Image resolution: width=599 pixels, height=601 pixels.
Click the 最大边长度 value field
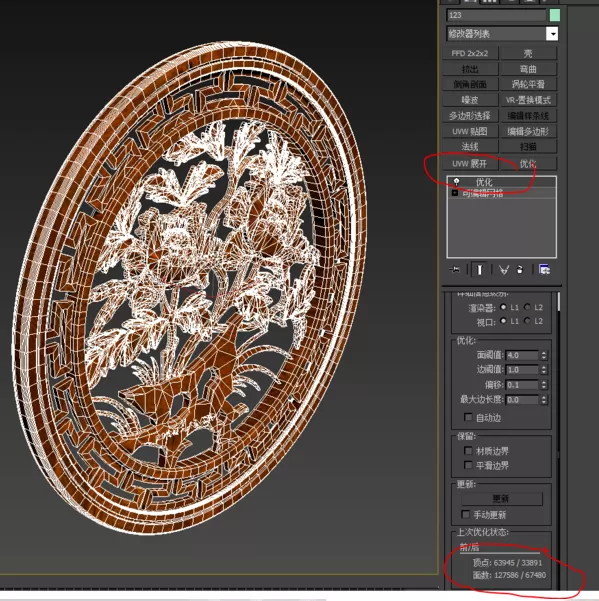pos(522,400)
